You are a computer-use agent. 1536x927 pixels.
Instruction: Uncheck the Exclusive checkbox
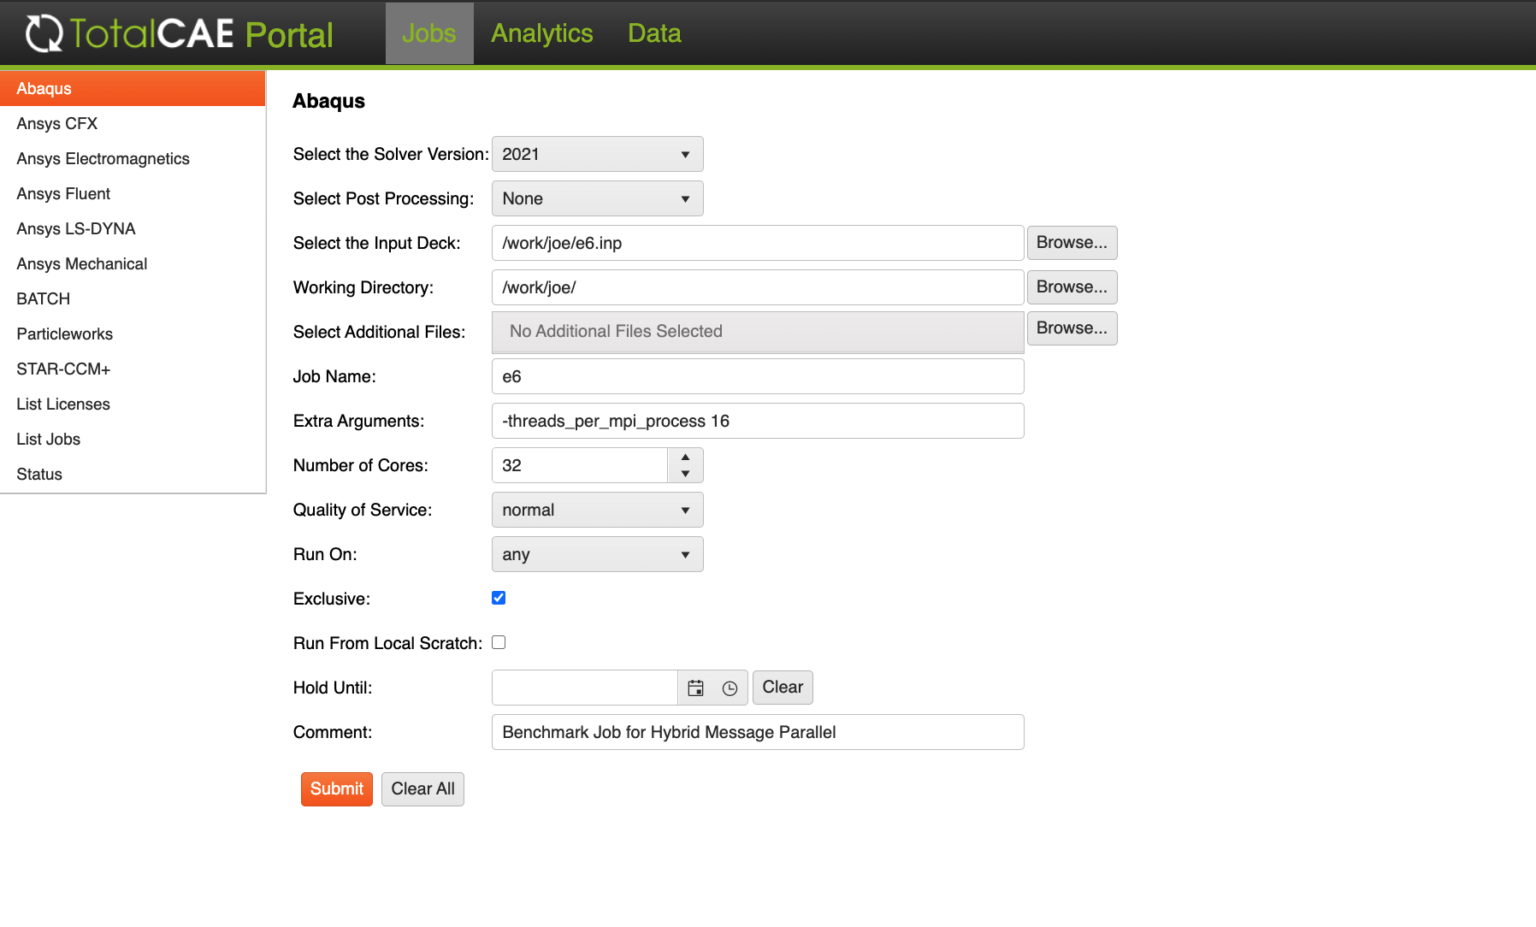498,598
